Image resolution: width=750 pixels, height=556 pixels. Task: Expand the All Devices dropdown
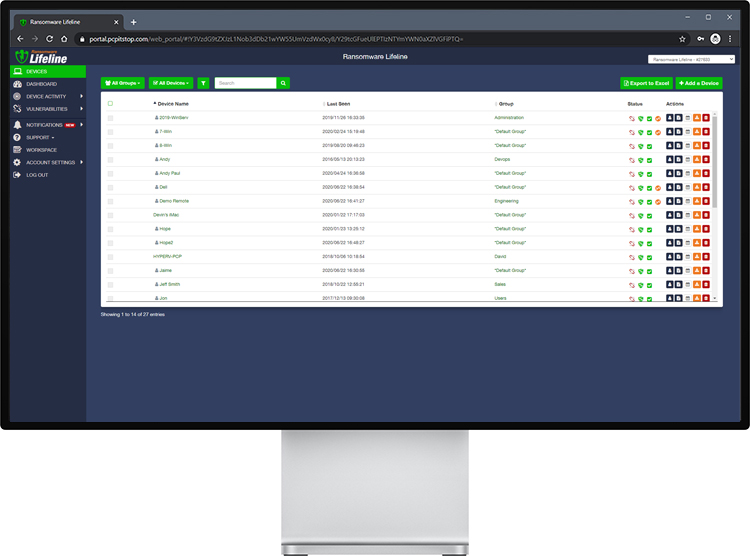coord(169,84)
